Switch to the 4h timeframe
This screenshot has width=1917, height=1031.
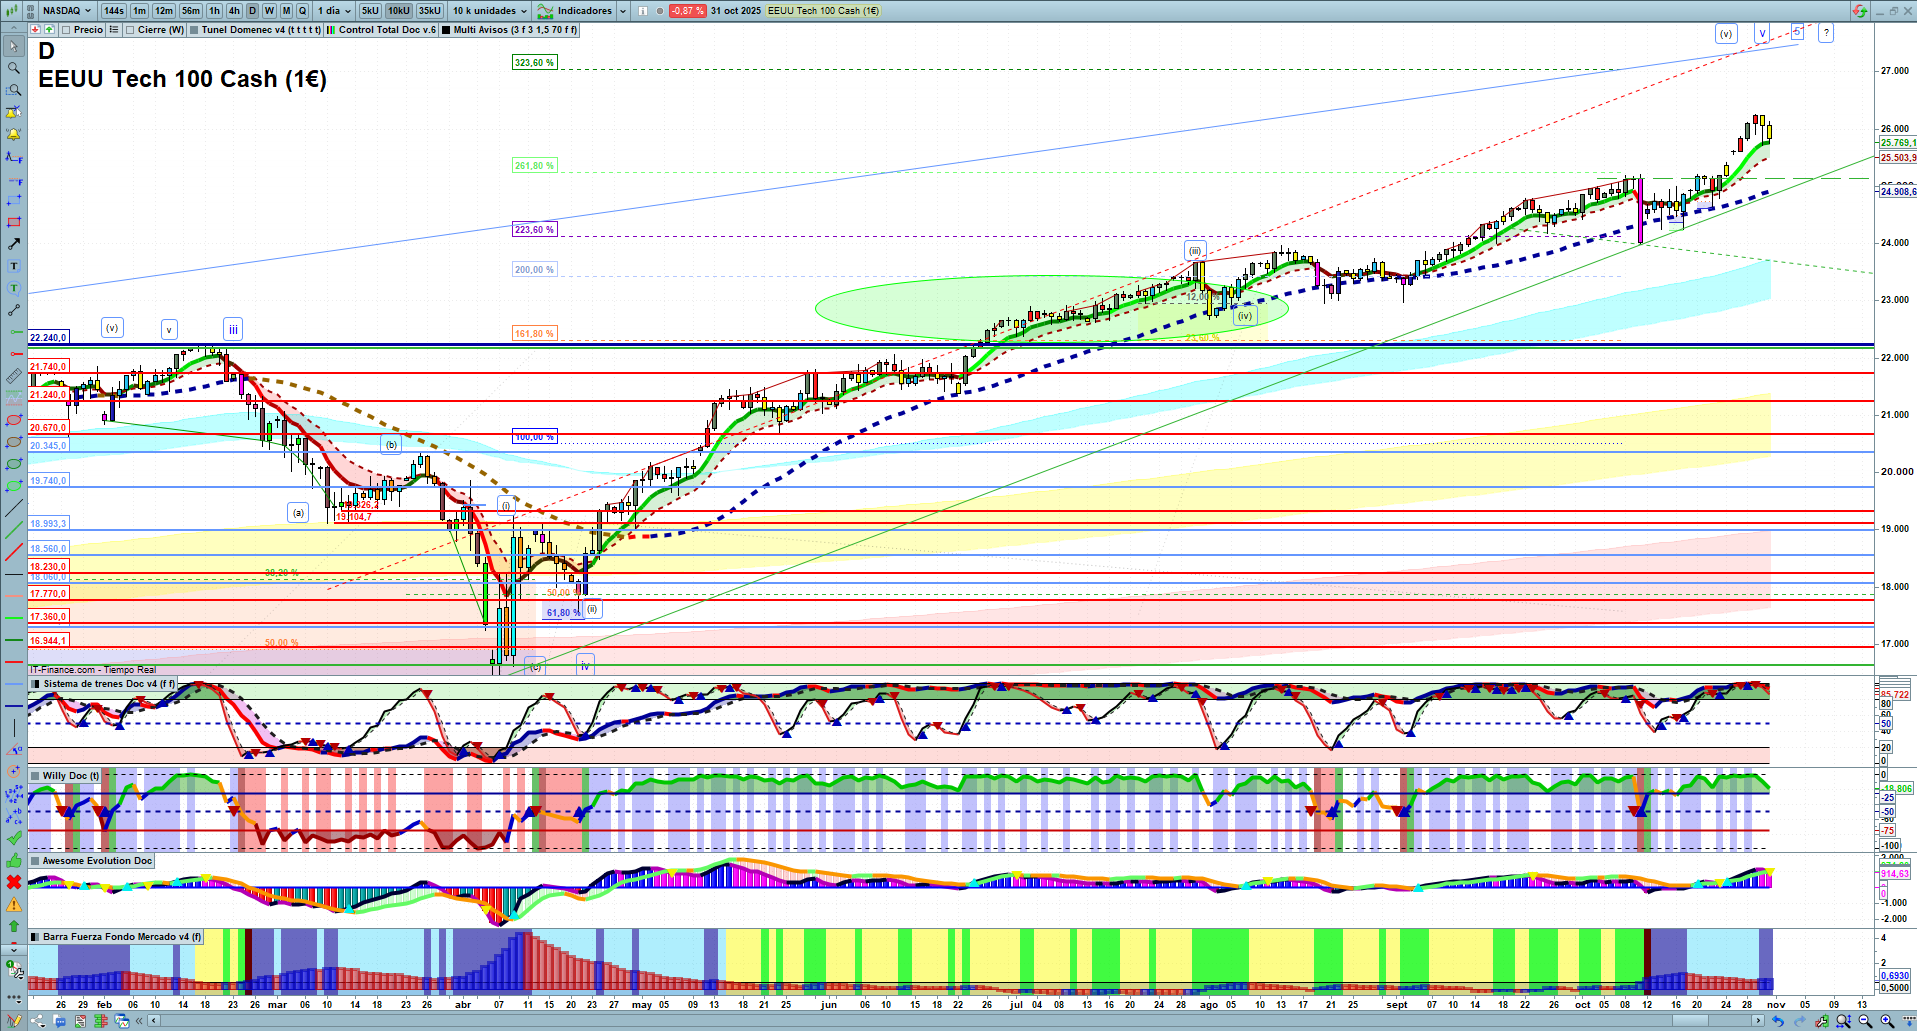point(234,11)
